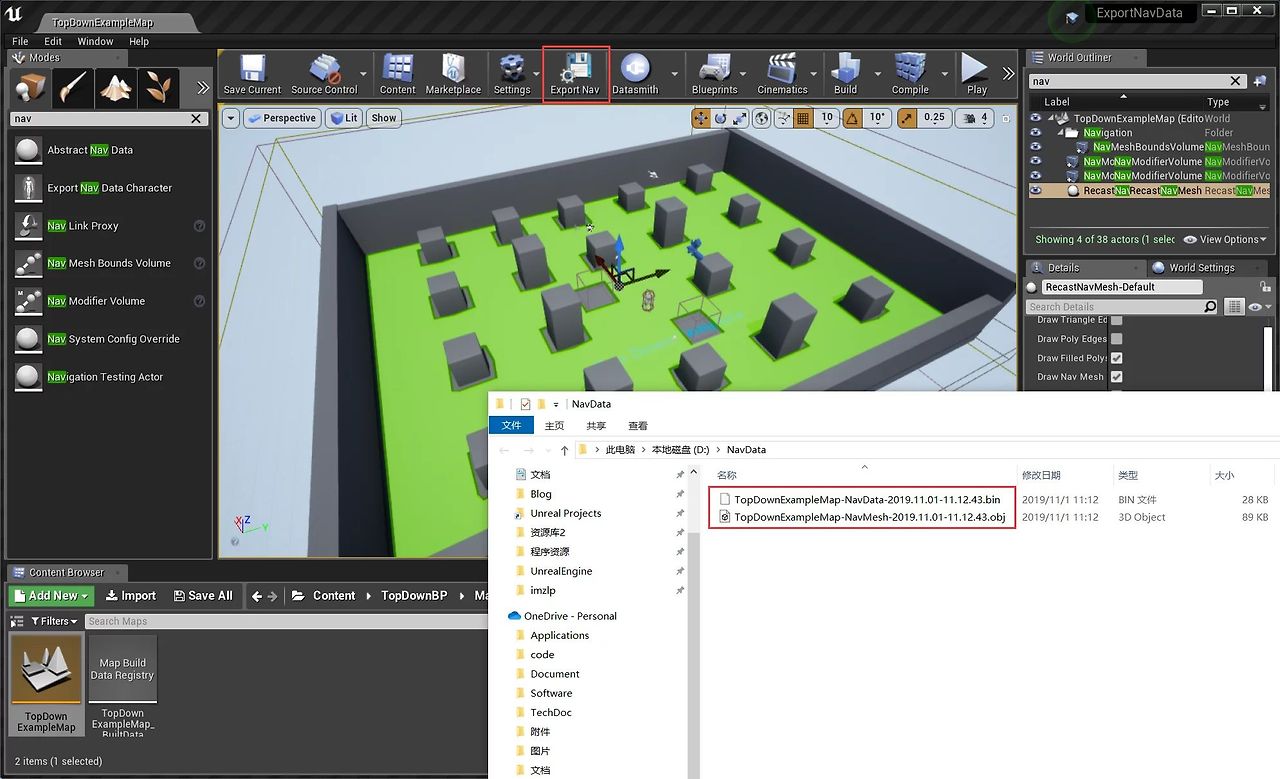Launch the Marketplace from the toolbar
Image resolution: width=1280 pixels, height=779 pixels.
[453, 75]
